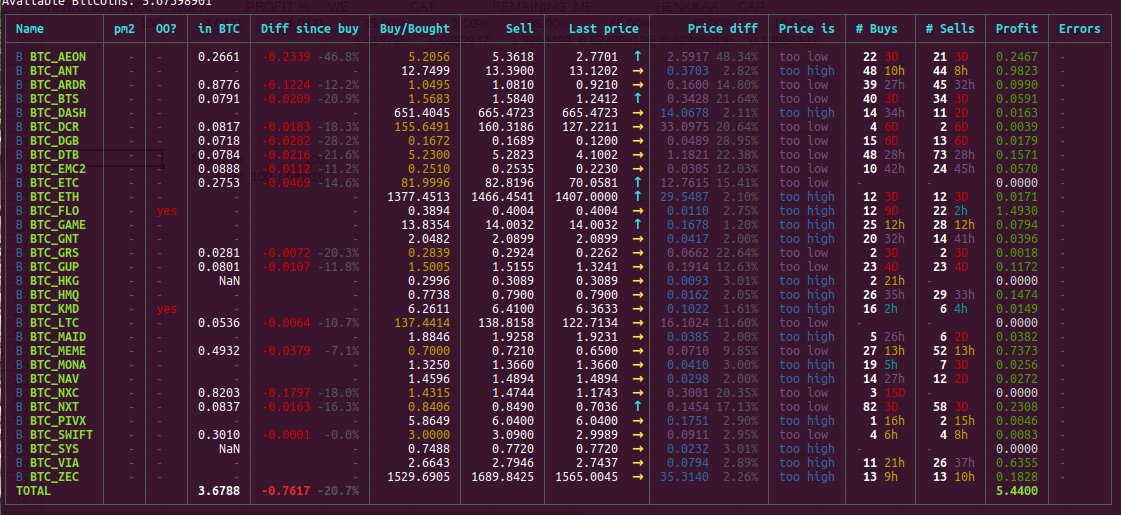Click the right arrow in BTC_ANT row

(638, 71)
